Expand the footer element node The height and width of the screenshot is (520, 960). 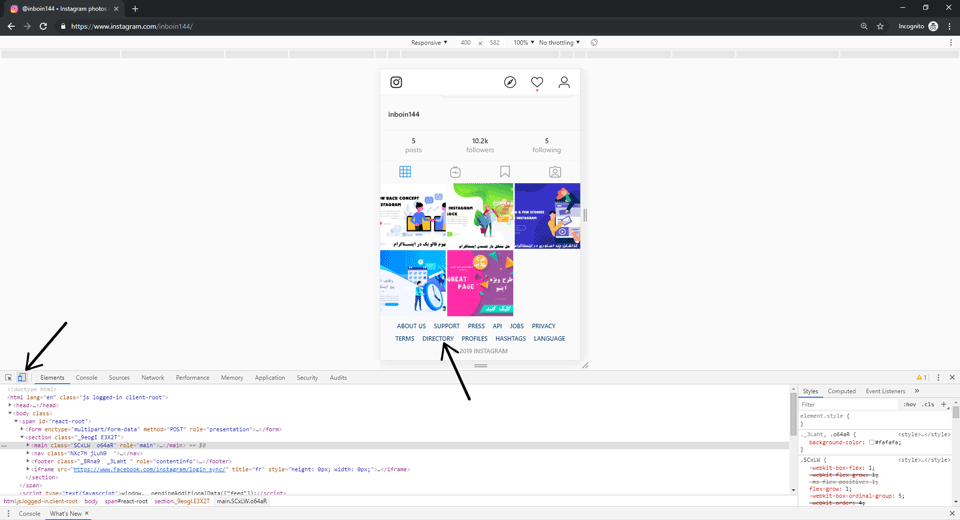click(28, 461)
